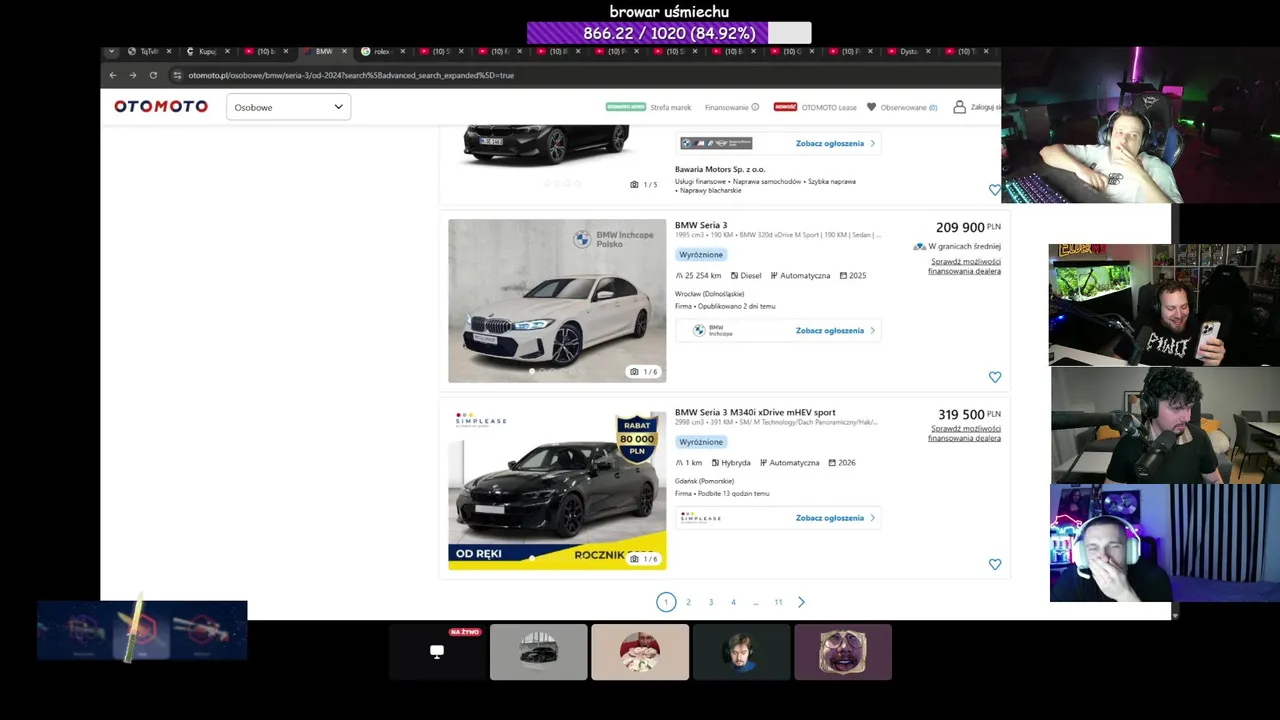Click the user icon for Zaloguj się
The image size is (1280, 720).
pyautogui.click(x=959, y=107)
